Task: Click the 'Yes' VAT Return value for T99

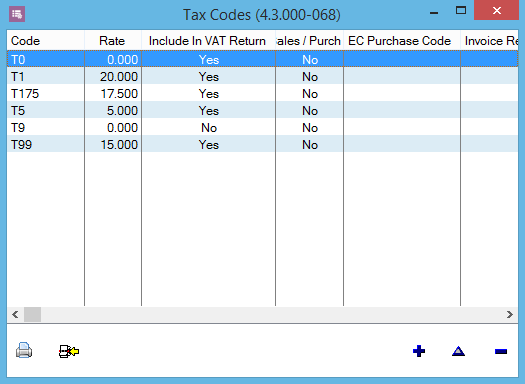Action: point(209,145)
